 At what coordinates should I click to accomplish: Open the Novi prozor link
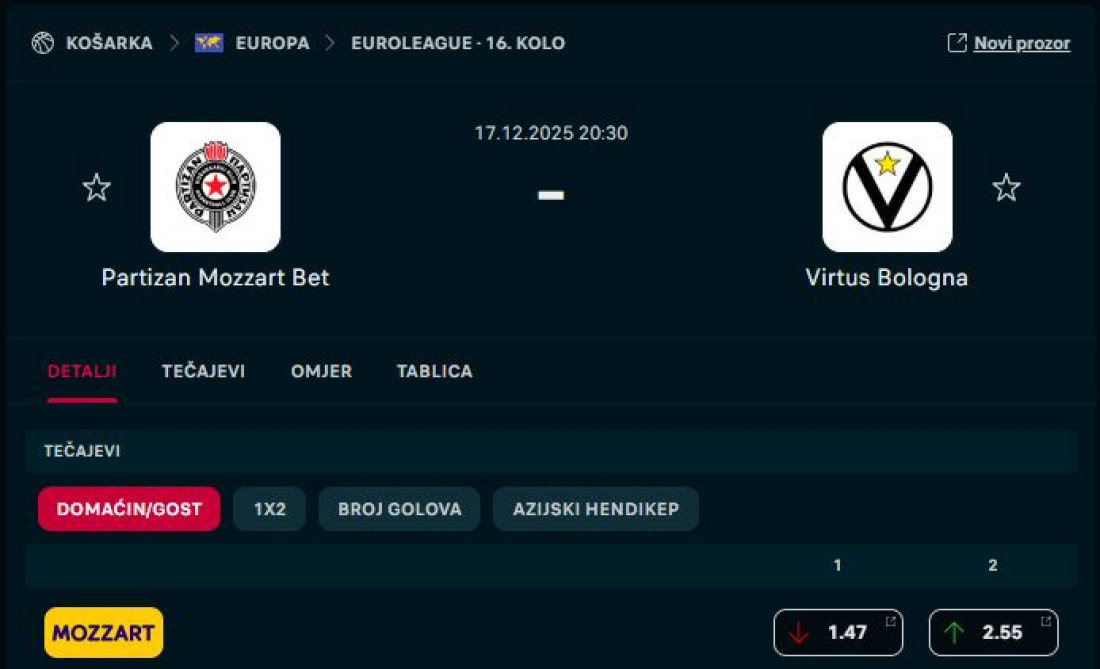click(x=1021, y=43)
